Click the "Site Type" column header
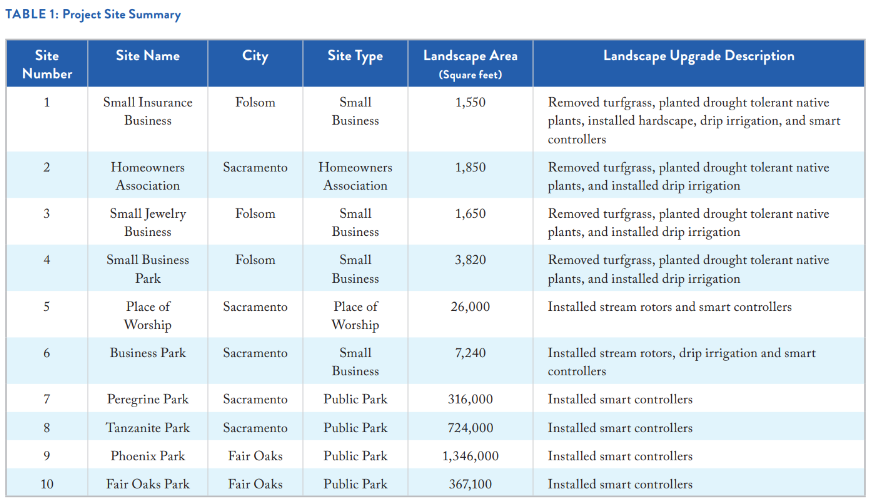Viewport: 875px width, 504px height. (x=355, y=56)
